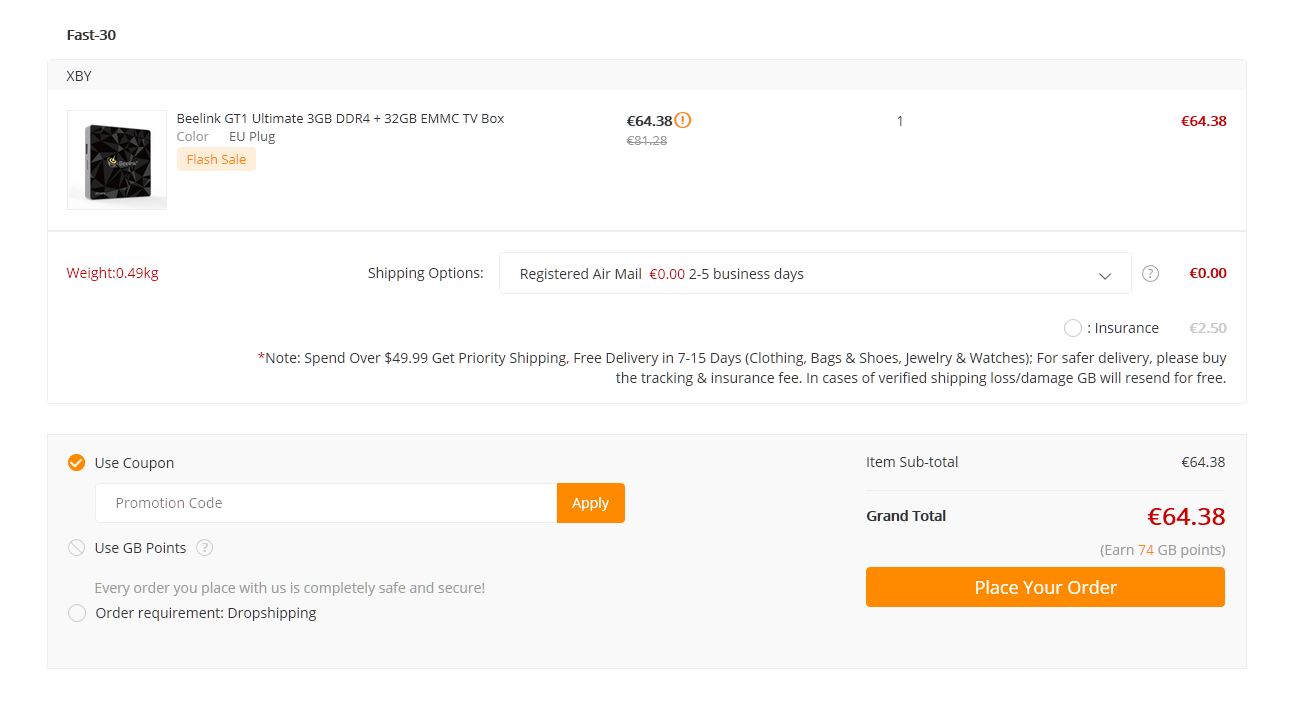Click the shipping cost €0.00 at right
The image size is (1294, 716).
pos(1208,273)
